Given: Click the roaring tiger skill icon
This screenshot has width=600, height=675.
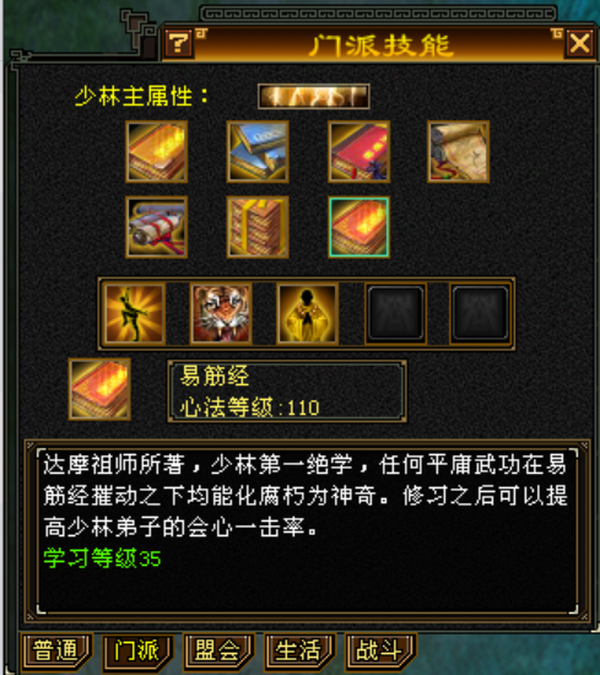Looking at the screenshot, I should [x=221, y=314].
